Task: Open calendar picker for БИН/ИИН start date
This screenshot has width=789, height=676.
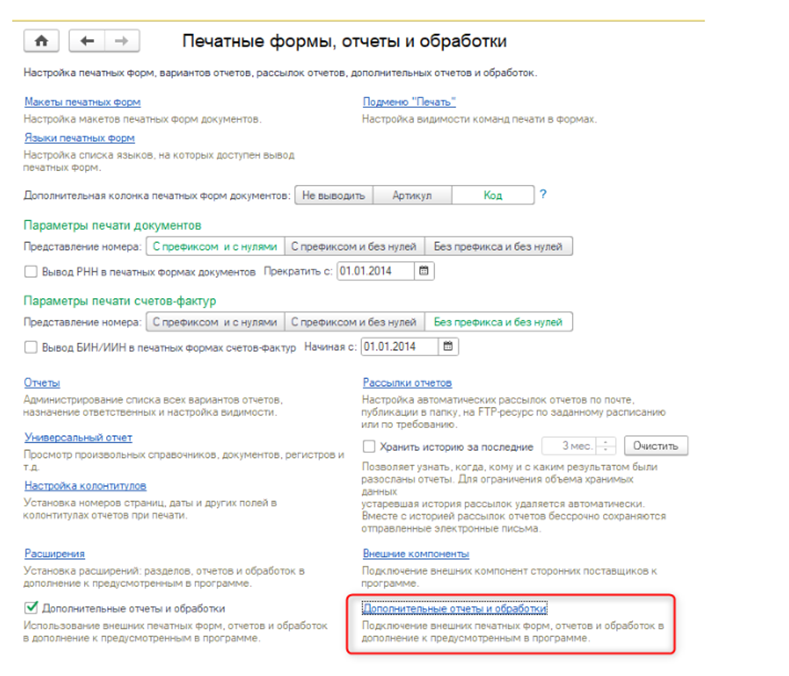Action: (x=448, y=347)
